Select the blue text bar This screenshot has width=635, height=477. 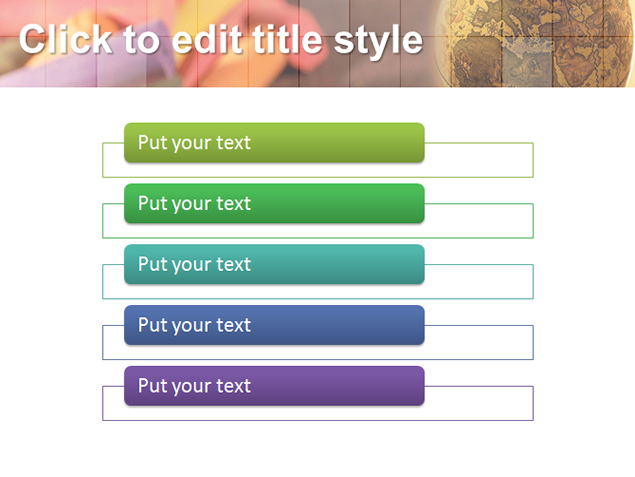[274, 325]
